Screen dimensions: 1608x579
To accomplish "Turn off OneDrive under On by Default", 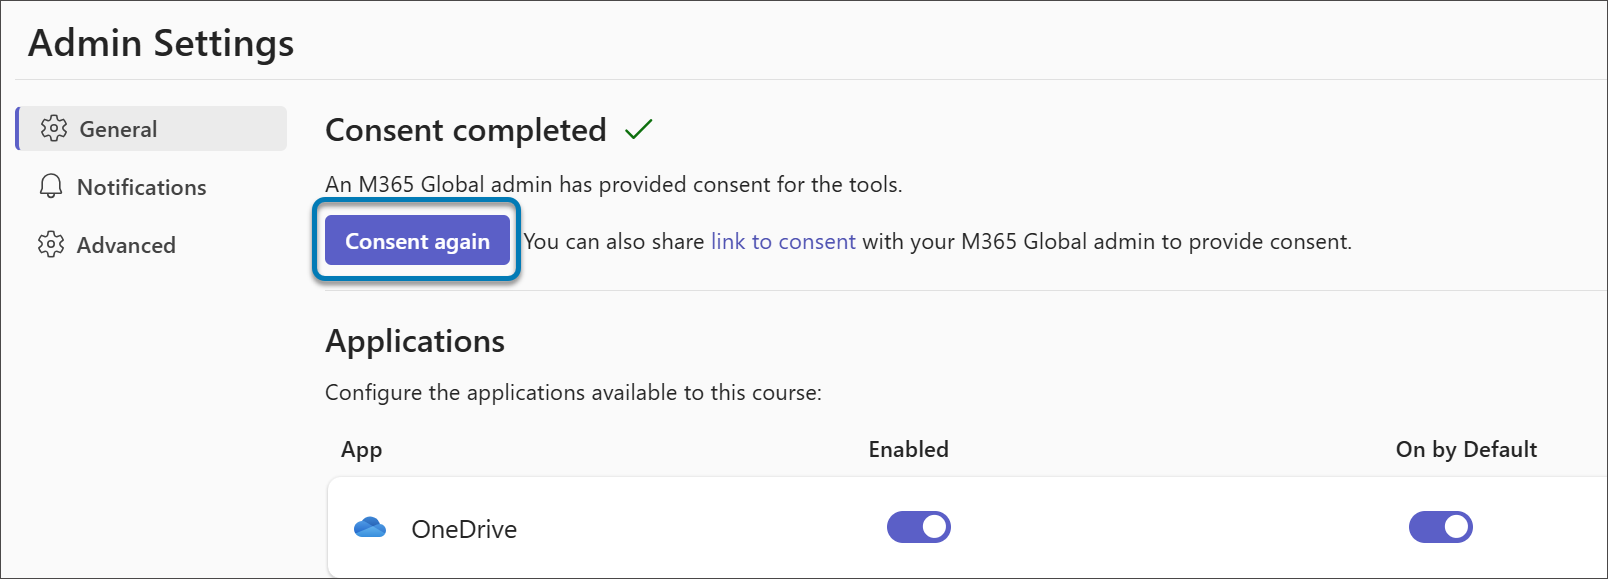I will pyautogui.click(x=1440, y=527).
